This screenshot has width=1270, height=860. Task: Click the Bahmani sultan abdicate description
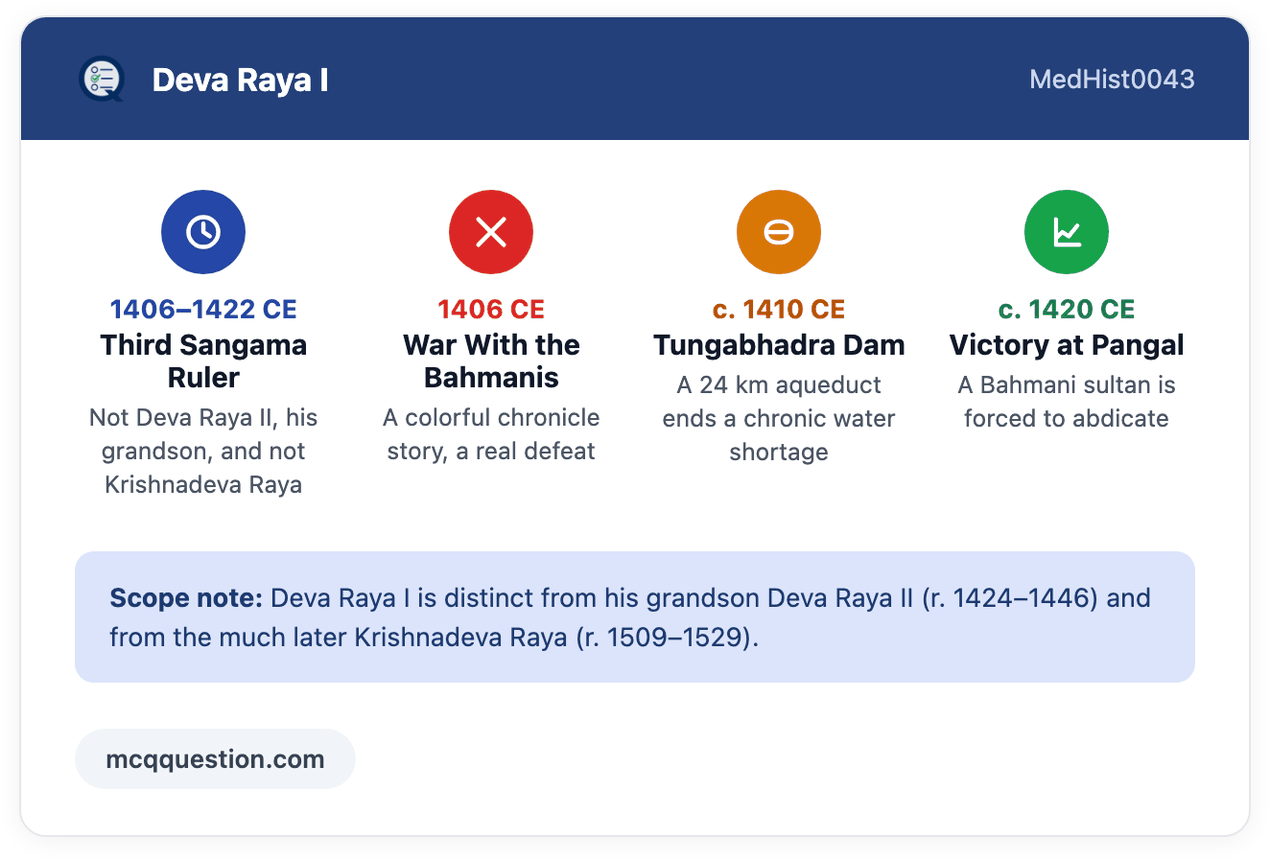tap(1067, 402)
